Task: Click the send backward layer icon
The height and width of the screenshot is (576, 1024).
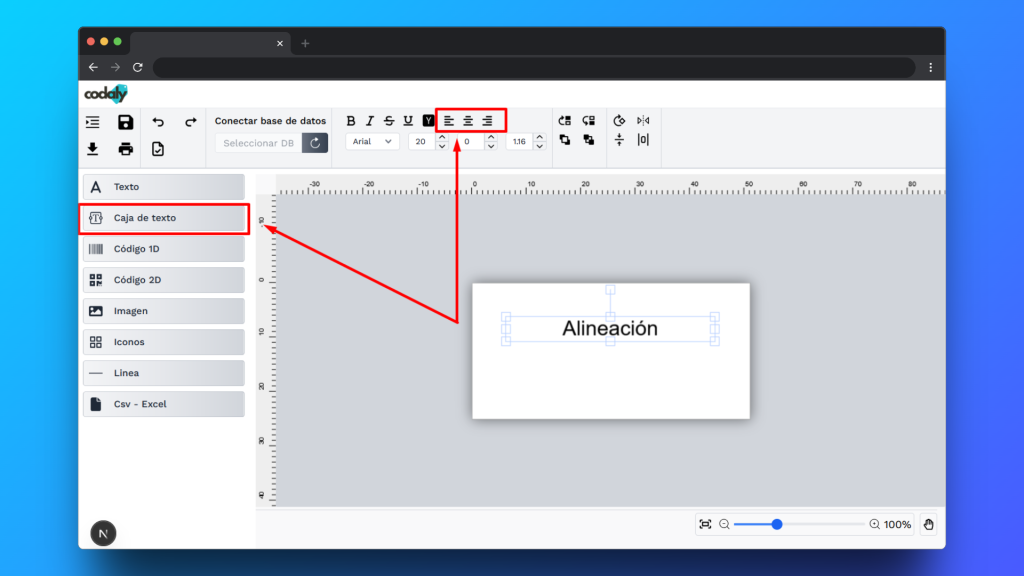Action: [x=588, y=121]
